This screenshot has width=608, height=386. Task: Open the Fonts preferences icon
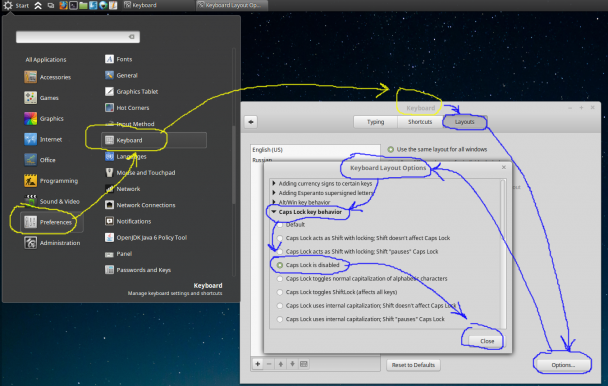[109, 59]
